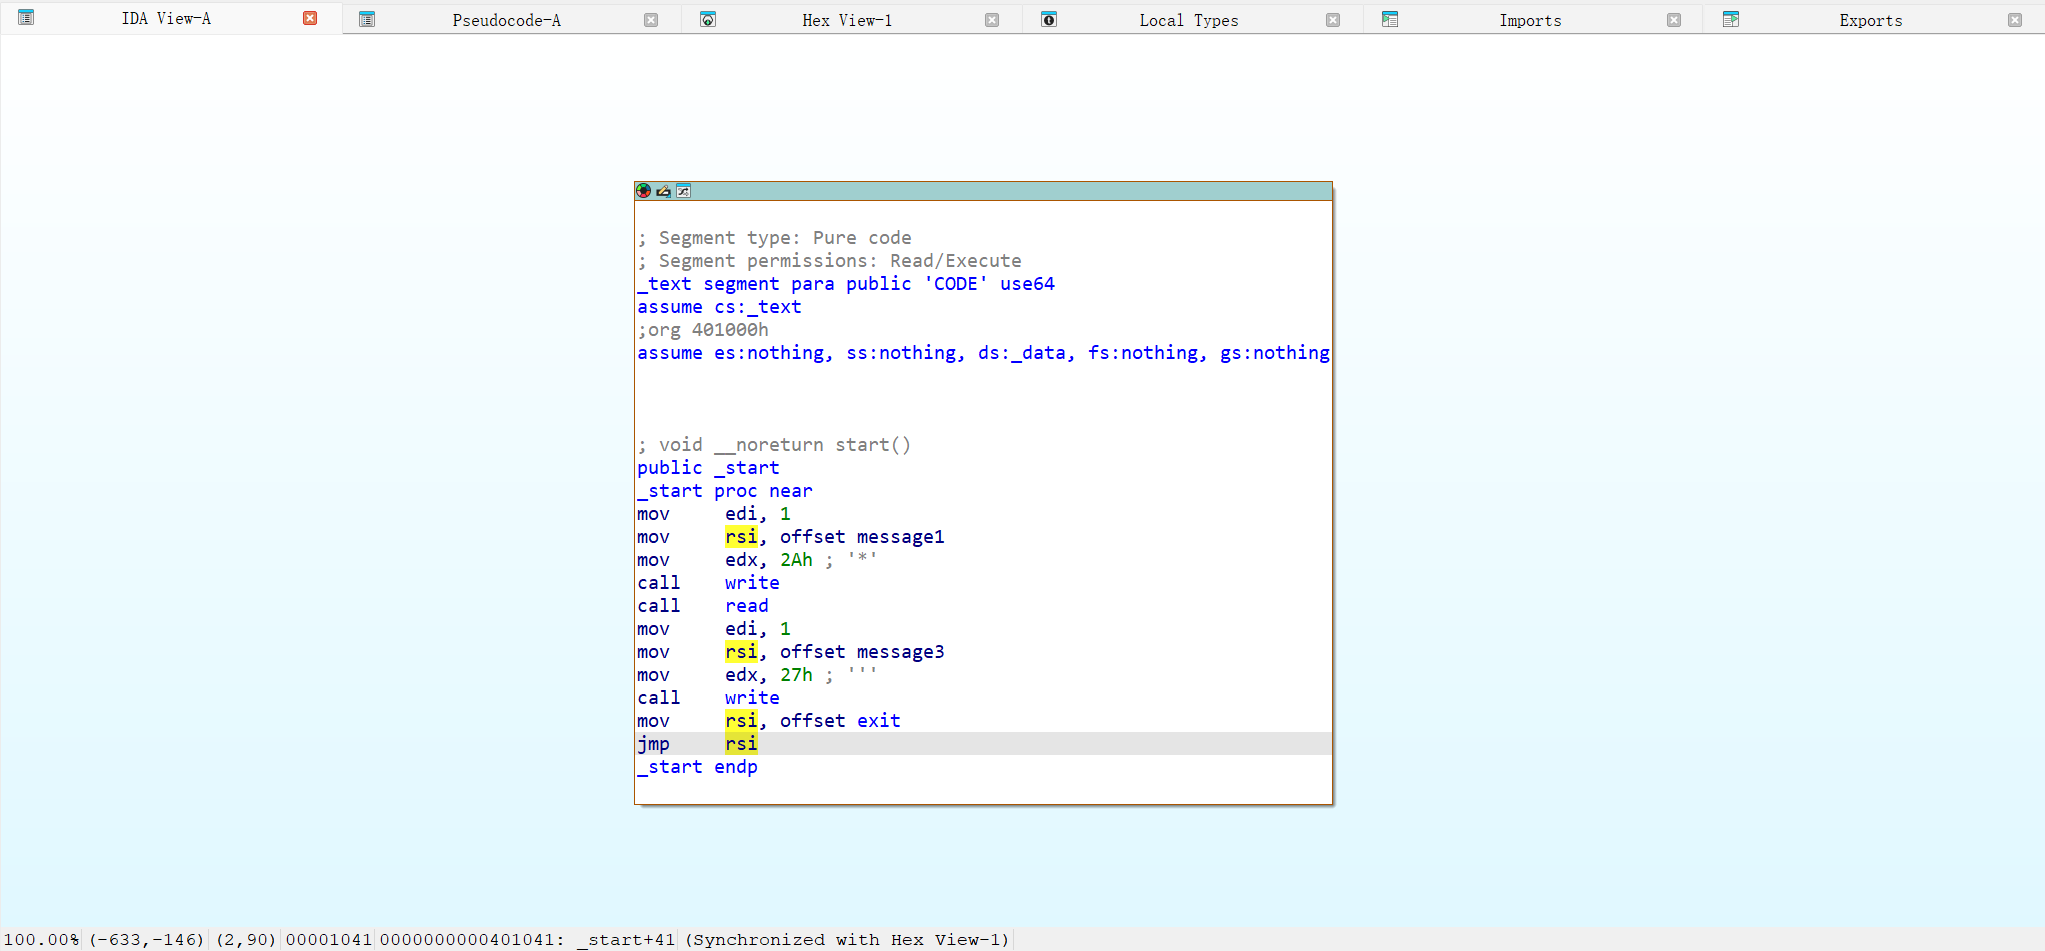The image size is (2045, 951).
Task: Close the Exports tab
Action: click(x=2015, y=20)
